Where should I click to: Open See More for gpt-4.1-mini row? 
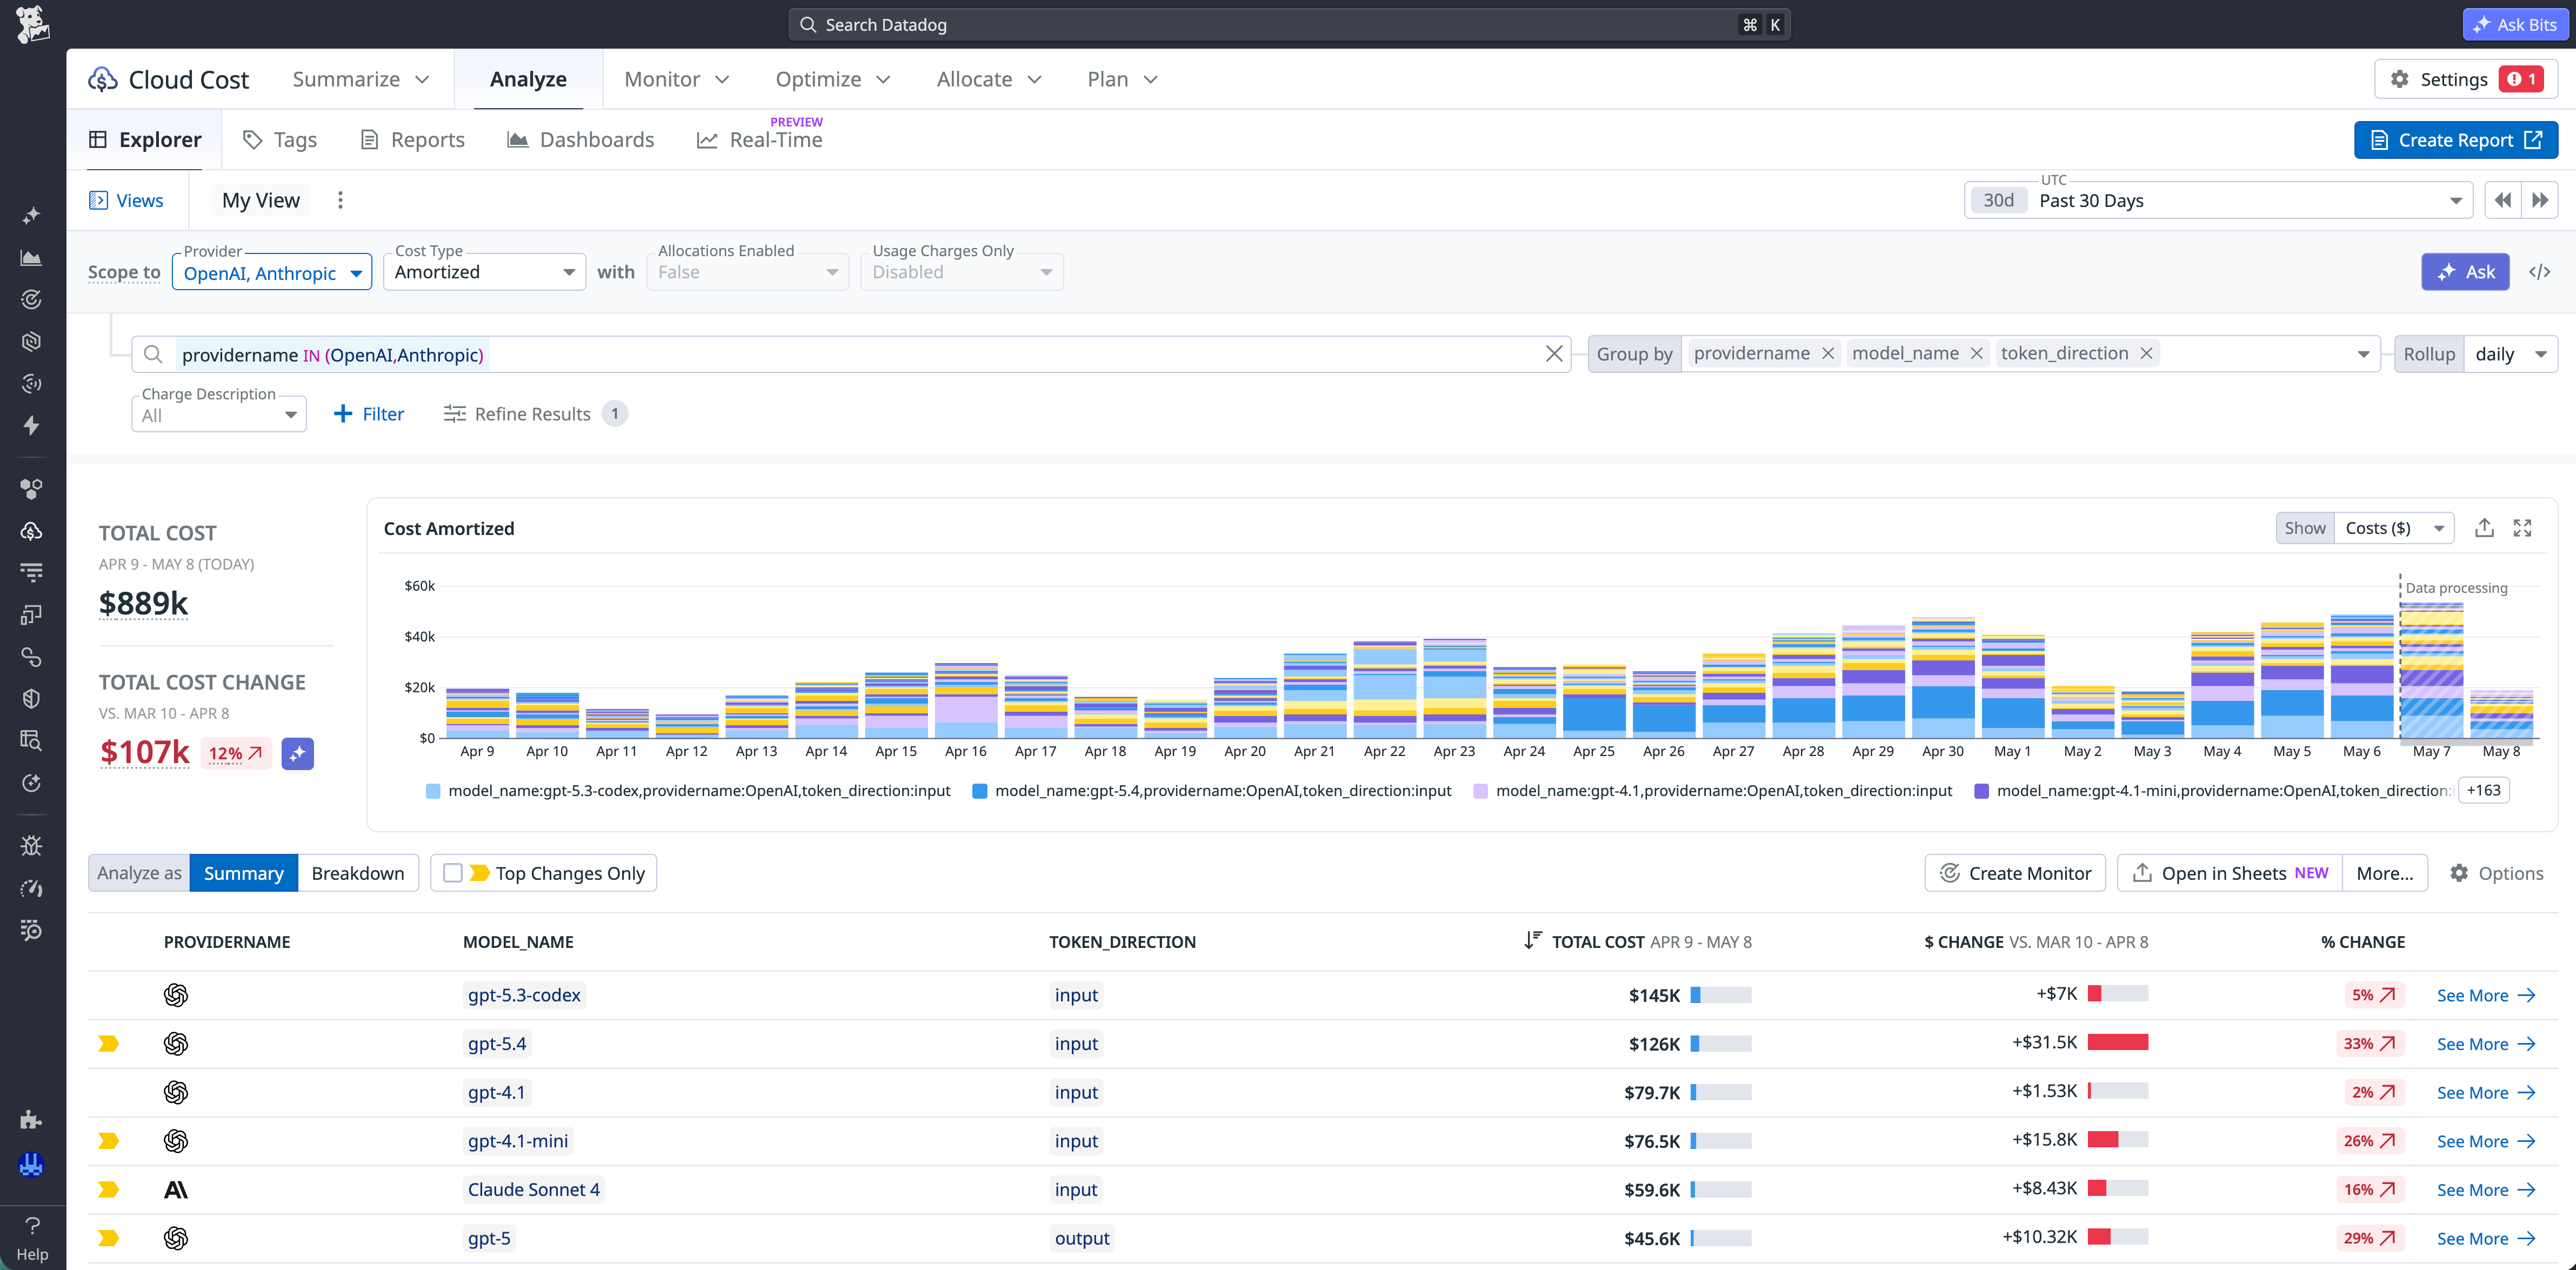[x=2485, y=1142]
